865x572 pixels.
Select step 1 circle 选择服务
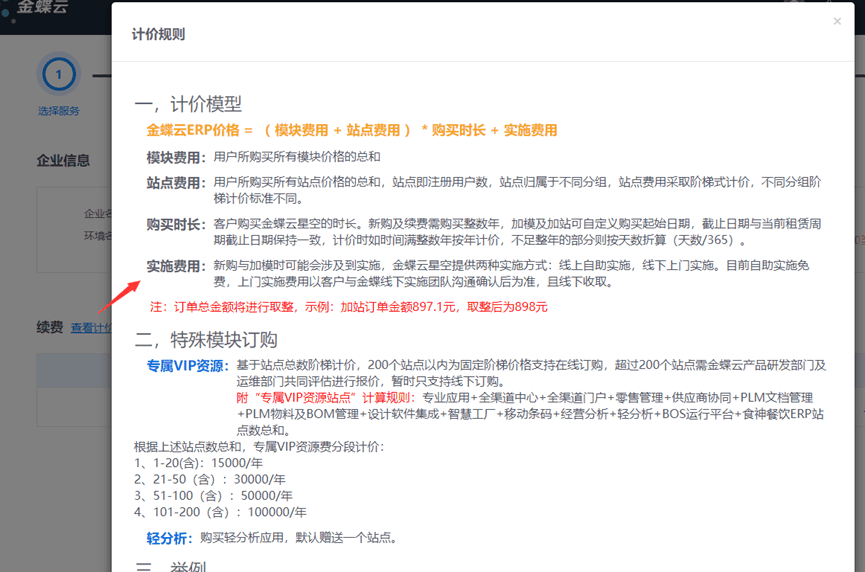[58, 74]
